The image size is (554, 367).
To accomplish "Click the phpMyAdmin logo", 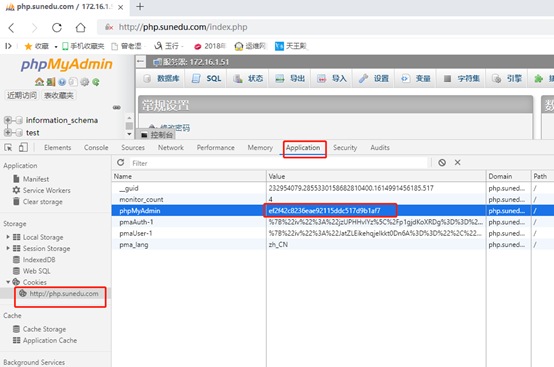I will [x=66, y=64].
